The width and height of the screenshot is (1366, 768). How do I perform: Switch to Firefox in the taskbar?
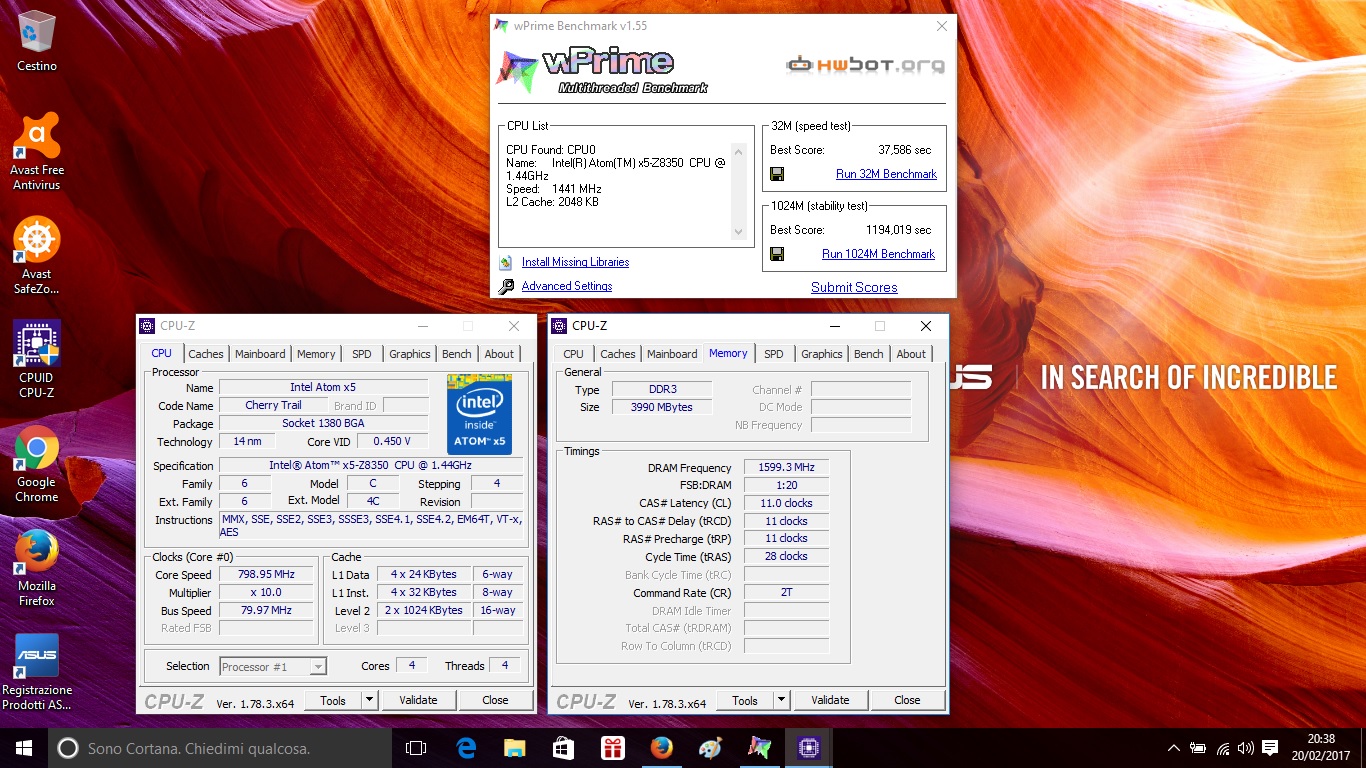click(661, 747)
